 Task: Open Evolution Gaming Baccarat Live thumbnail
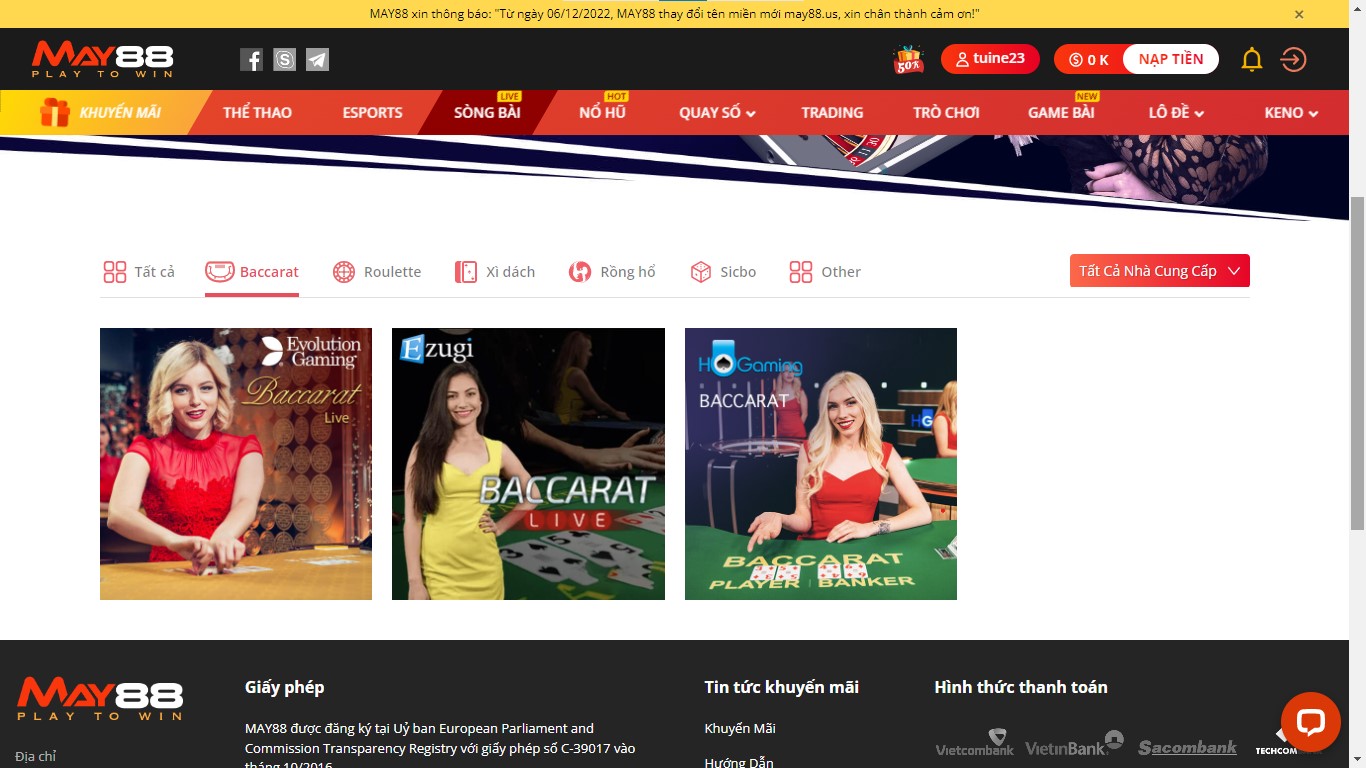coord(236,464)
